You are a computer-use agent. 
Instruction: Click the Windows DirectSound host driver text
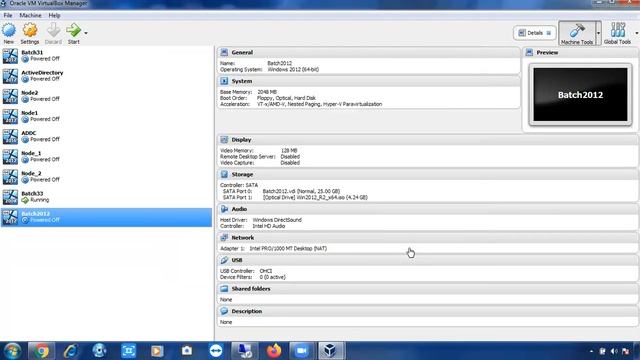[x=277, y=220]
